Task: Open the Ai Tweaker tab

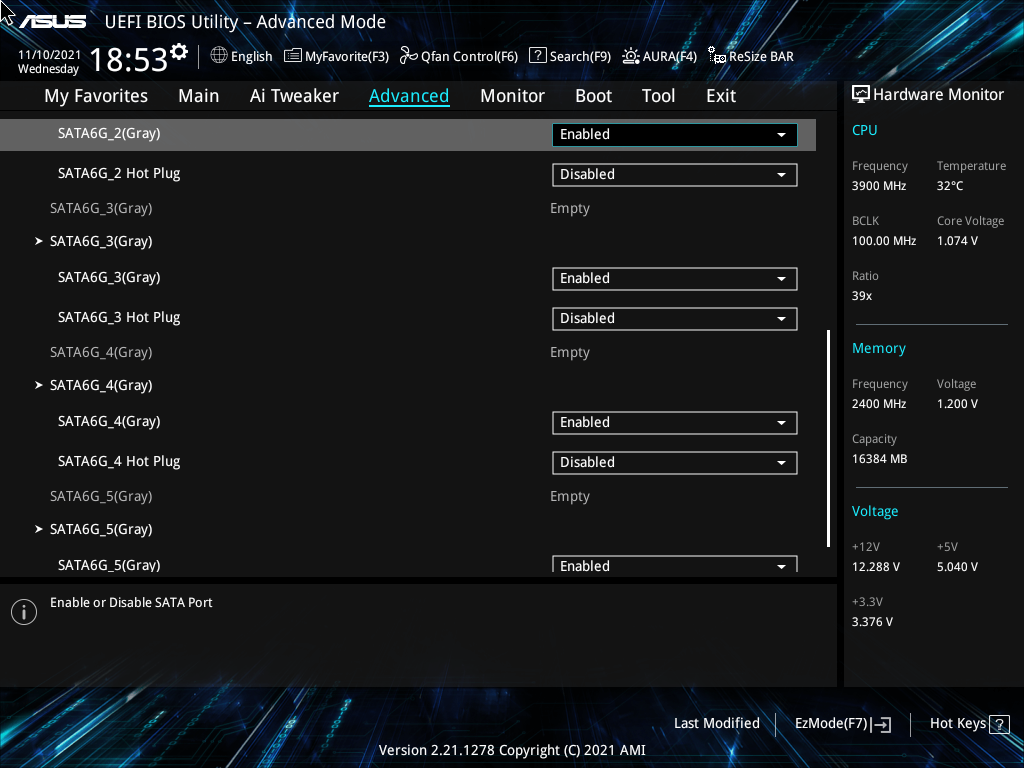Action: click(x=294, y=96)
